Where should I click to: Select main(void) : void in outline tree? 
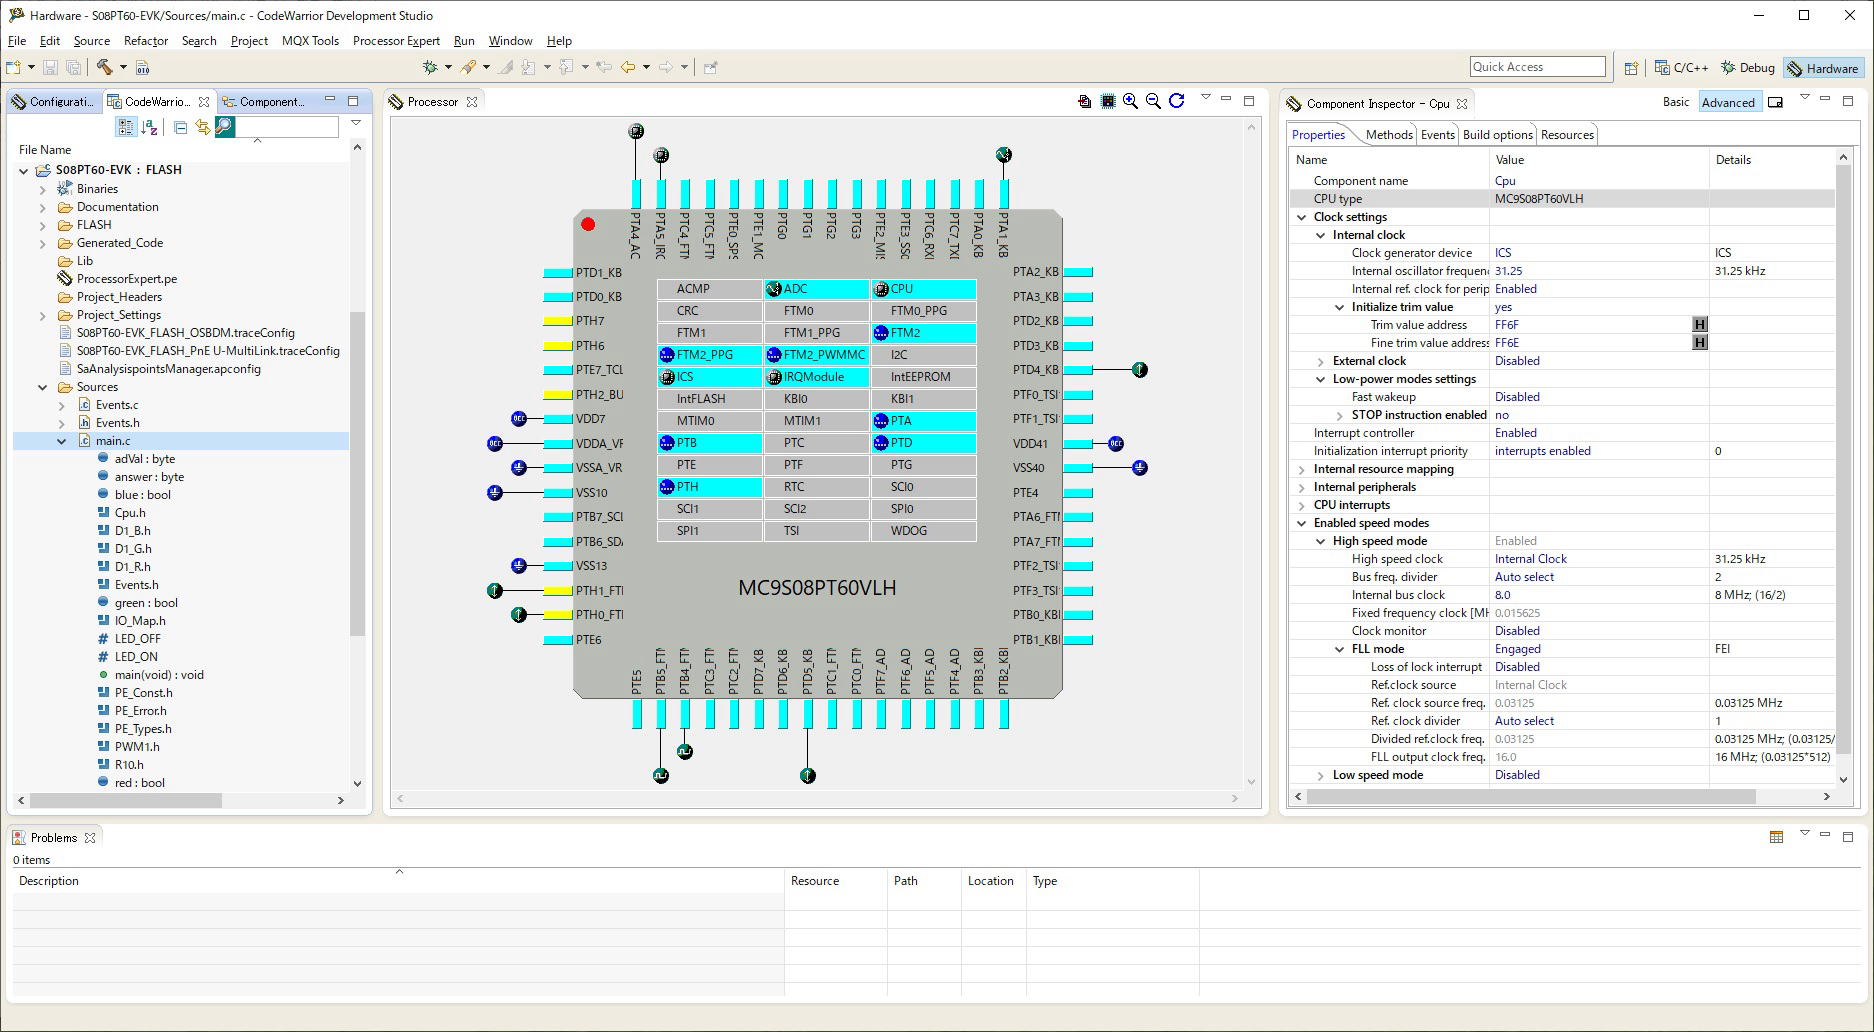click(158, 675)
